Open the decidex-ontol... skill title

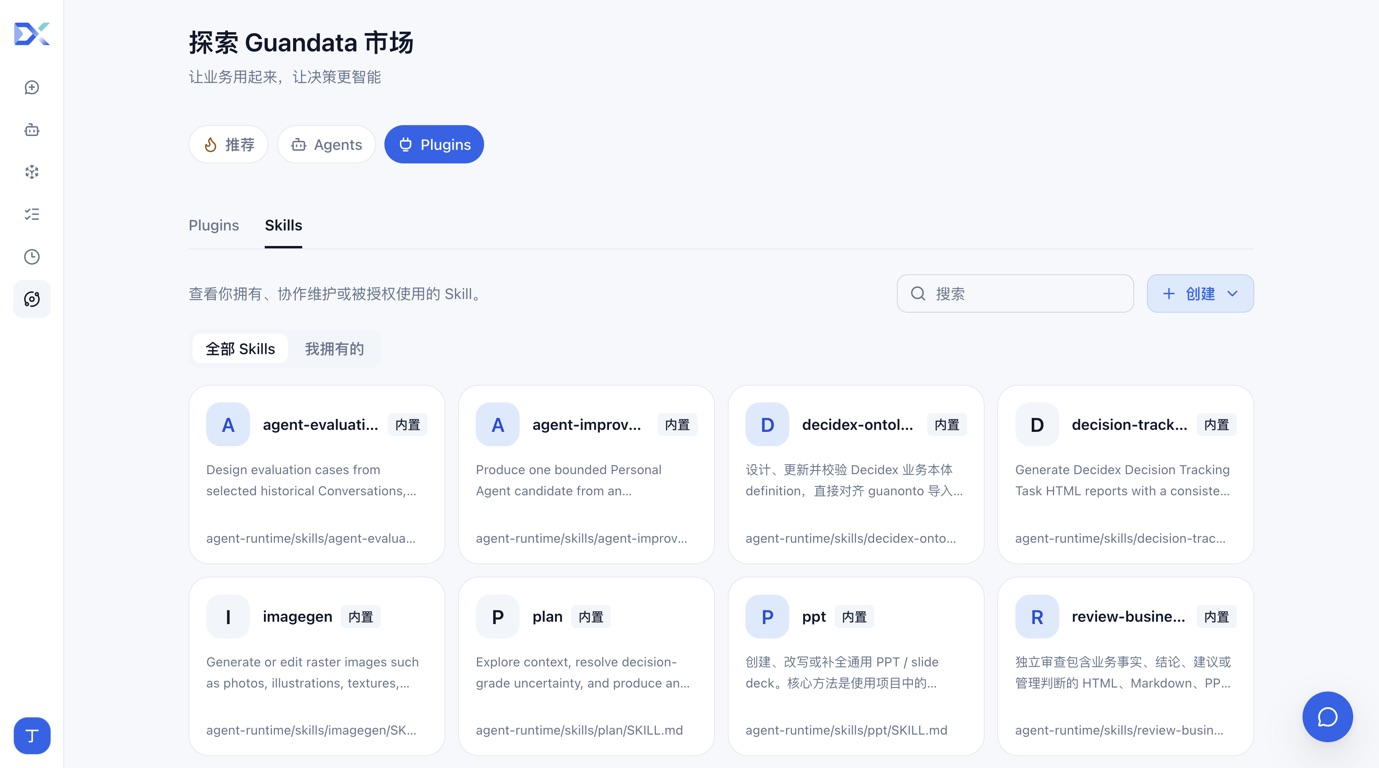coord(858,425)
